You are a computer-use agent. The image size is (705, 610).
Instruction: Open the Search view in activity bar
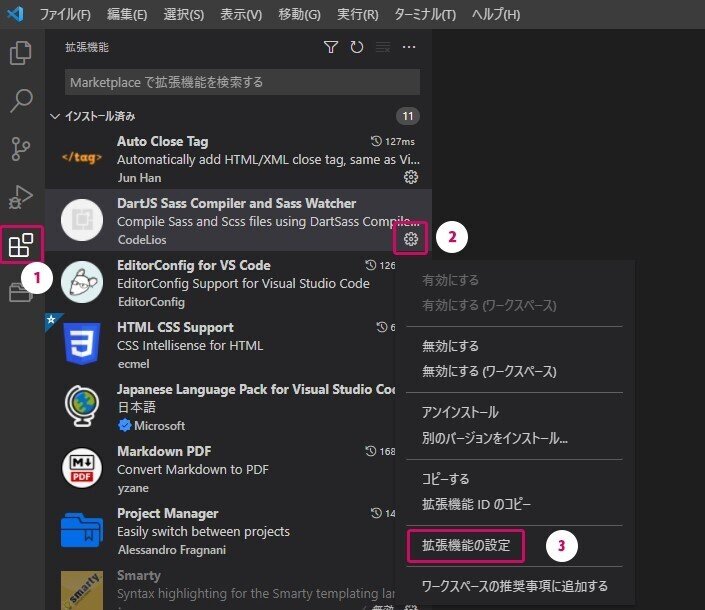coord(21,100)
